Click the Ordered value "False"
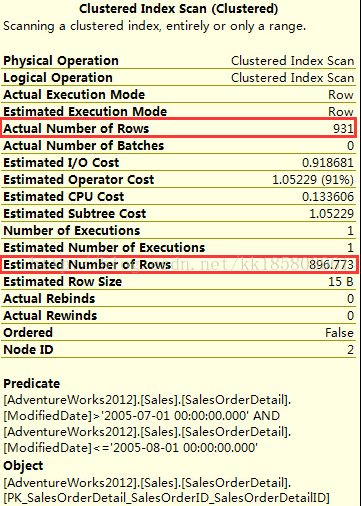Viewport: 361px width, 506px height. pyautogui.click(x=339, y=333)
